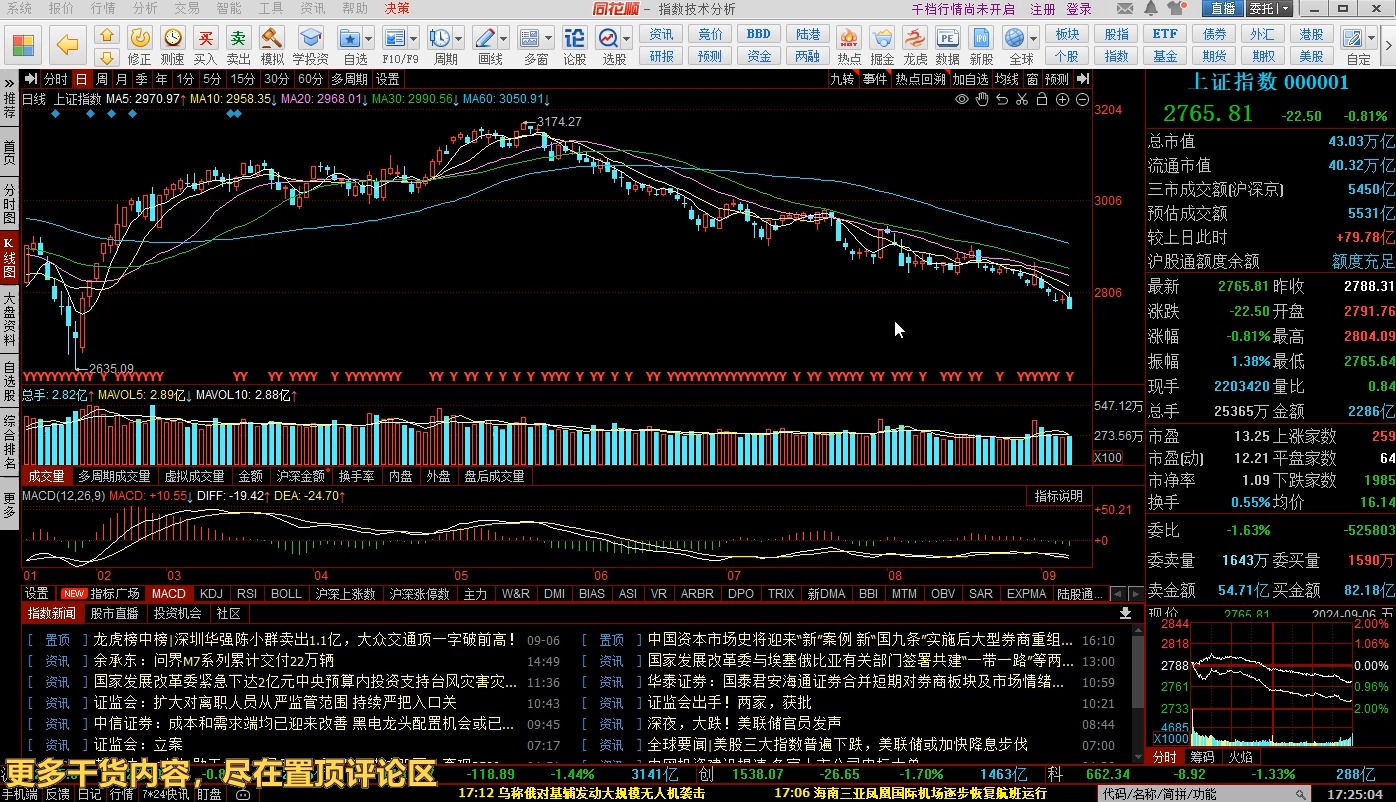This screenshot has height=802, width=1396.
Task: Open the 模拟 simulated trading gavel icon
Action: tap(272, 38)
